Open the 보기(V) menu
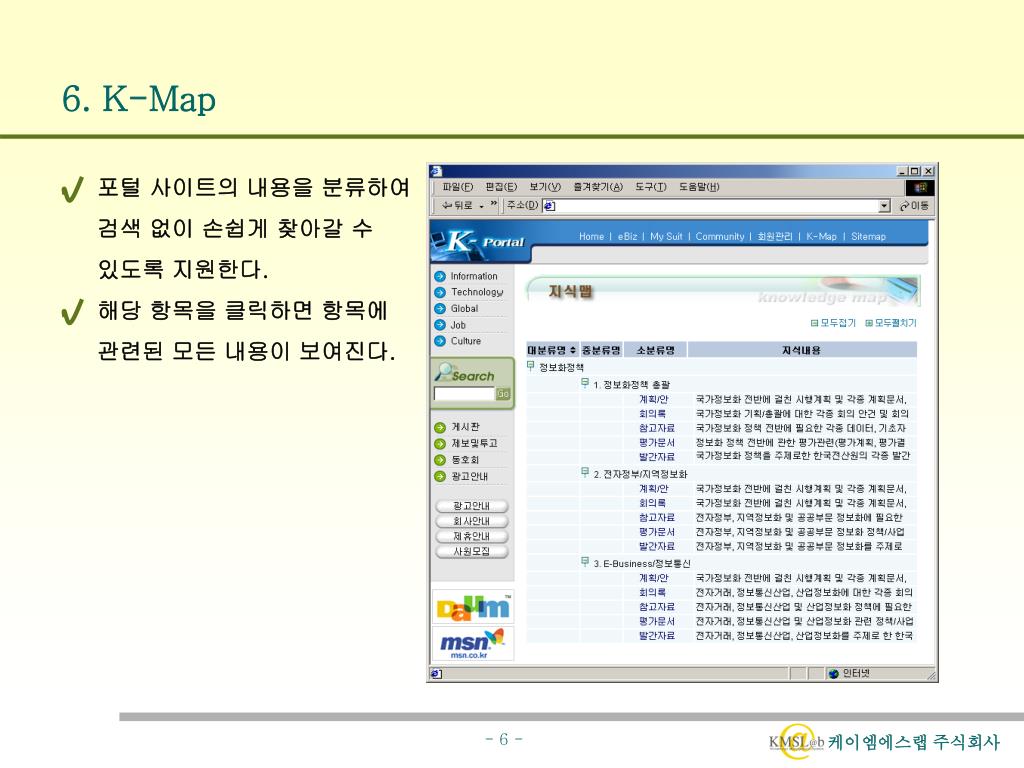Screen dimensions: 1024x768 point(545,187)
